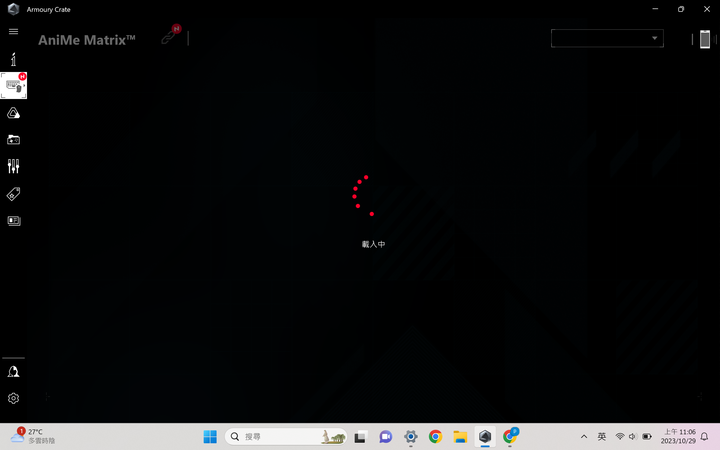The width and height of the screenshot is (720, 450).
Task: Expand the dropdown box at top right
Action: click(607, 38)
